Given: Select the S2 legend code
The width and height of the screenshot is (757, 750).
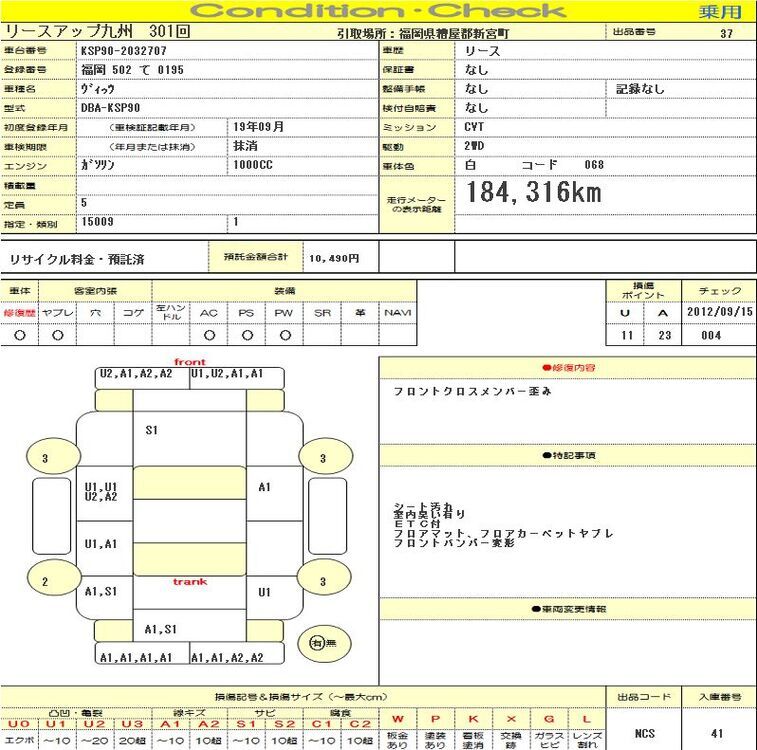Looking at the screenshot, I should click(285, 724).
